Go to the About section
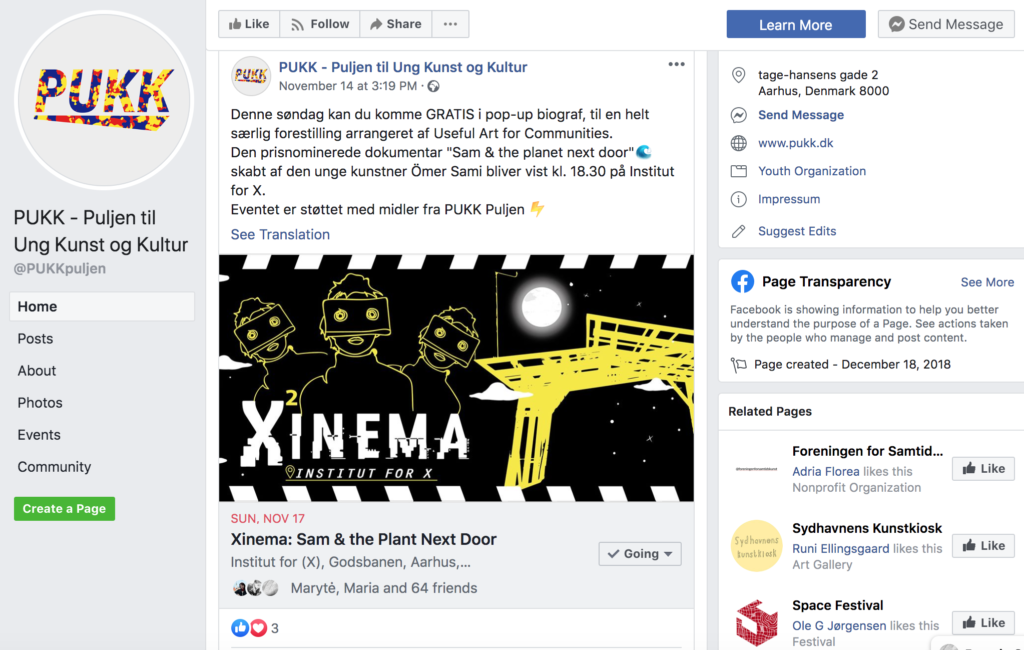Viewport: 1024px width, 650px height. [37, 370]
